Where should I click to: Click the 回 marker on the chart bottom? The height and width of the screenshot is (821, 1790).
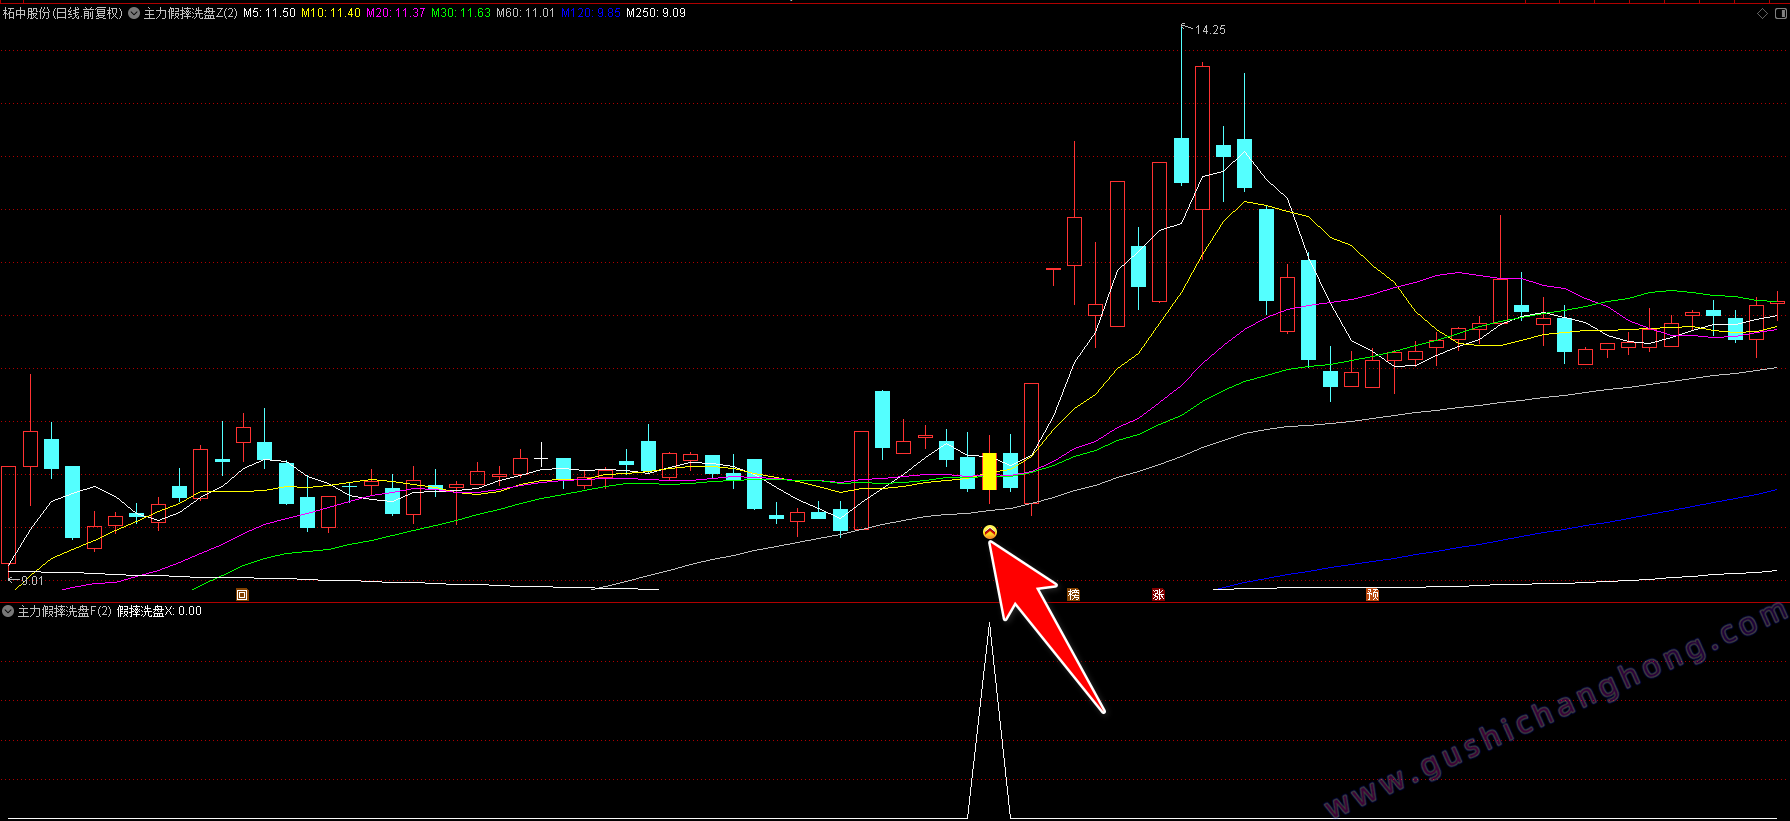(x=242, y=595)
